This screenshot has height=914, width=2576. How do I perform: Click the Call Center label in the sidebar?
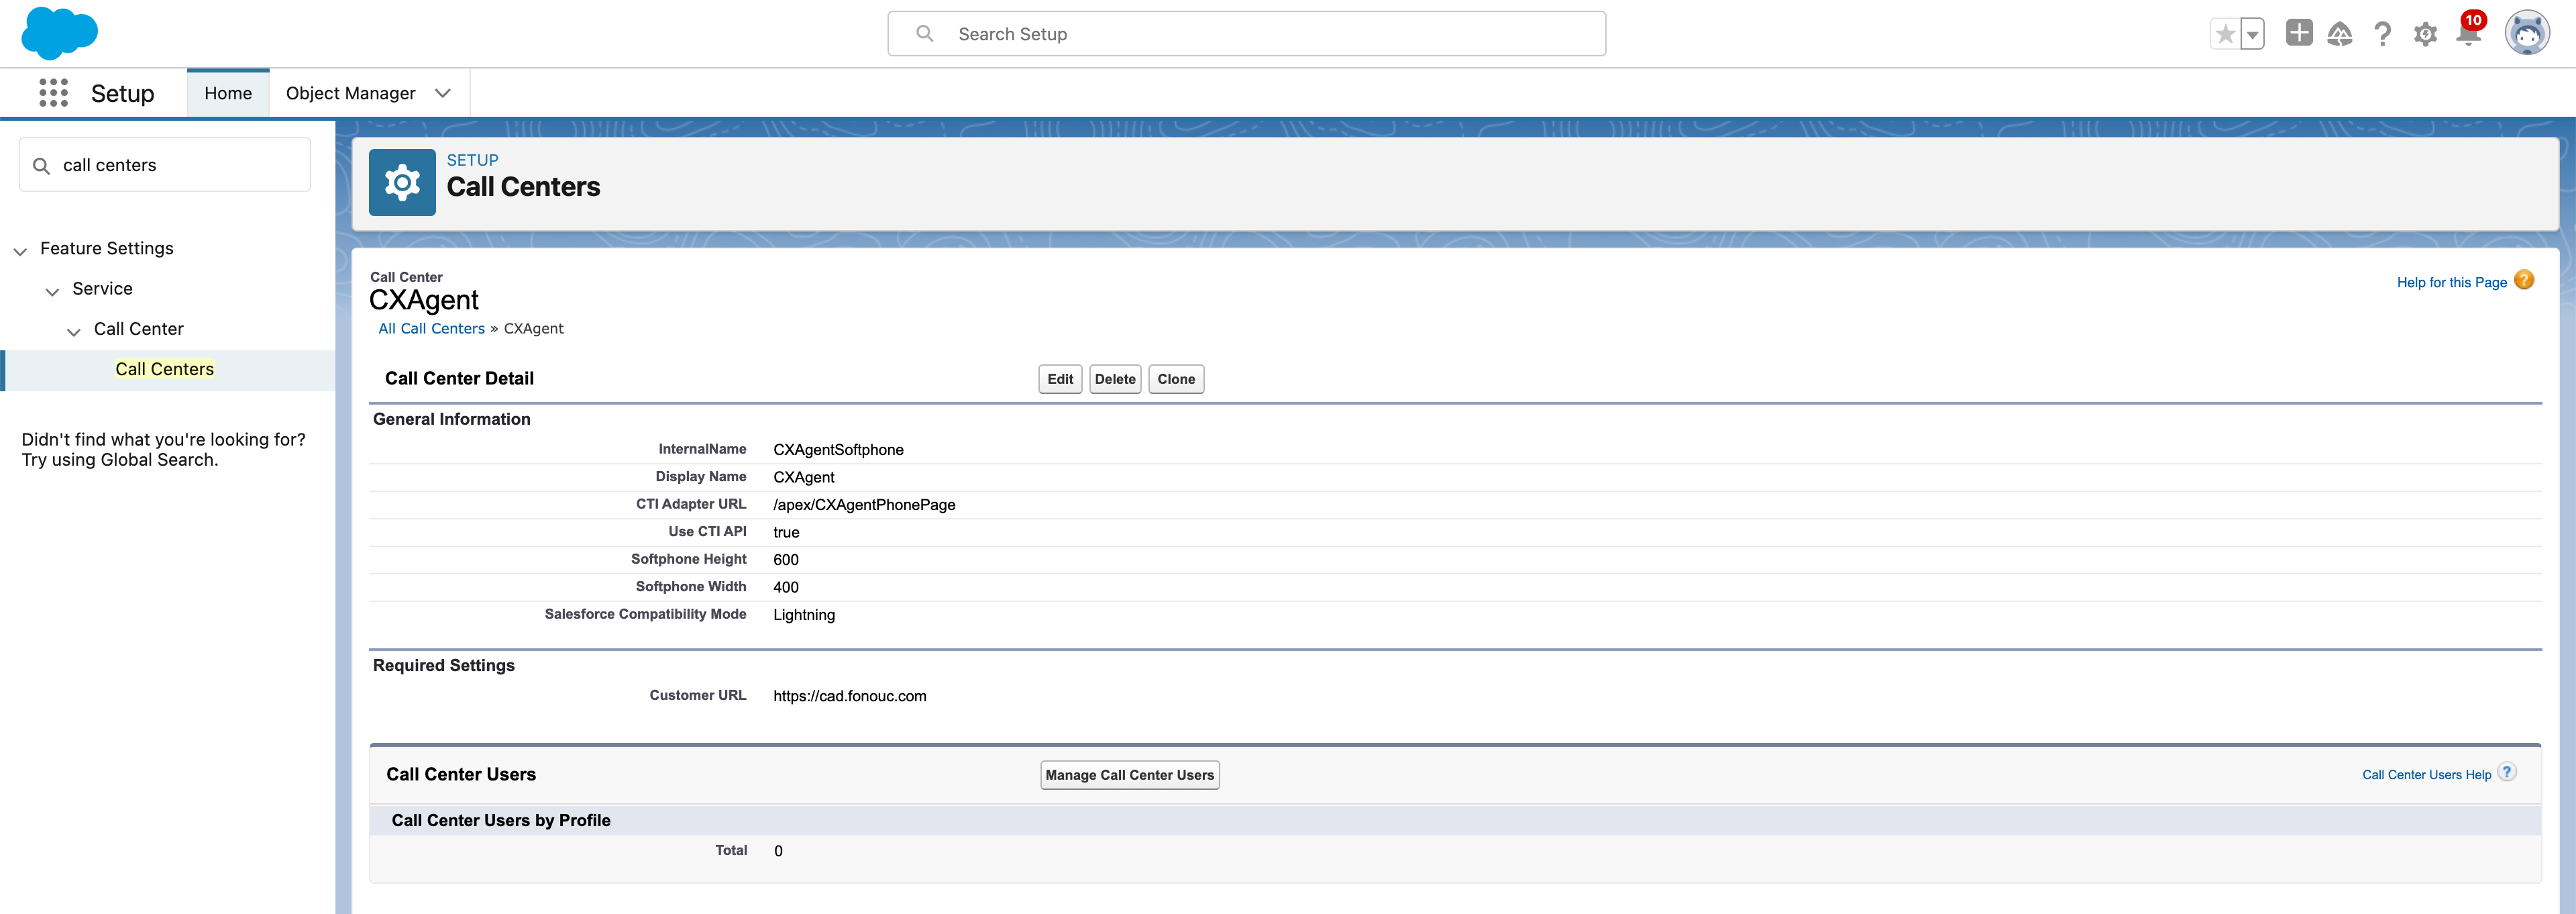(139, 328)
